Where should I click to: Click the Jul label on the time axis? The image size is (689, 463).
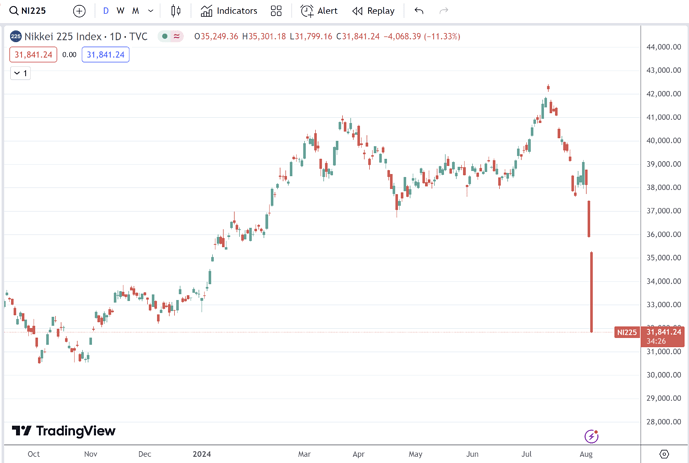point(526,454)
